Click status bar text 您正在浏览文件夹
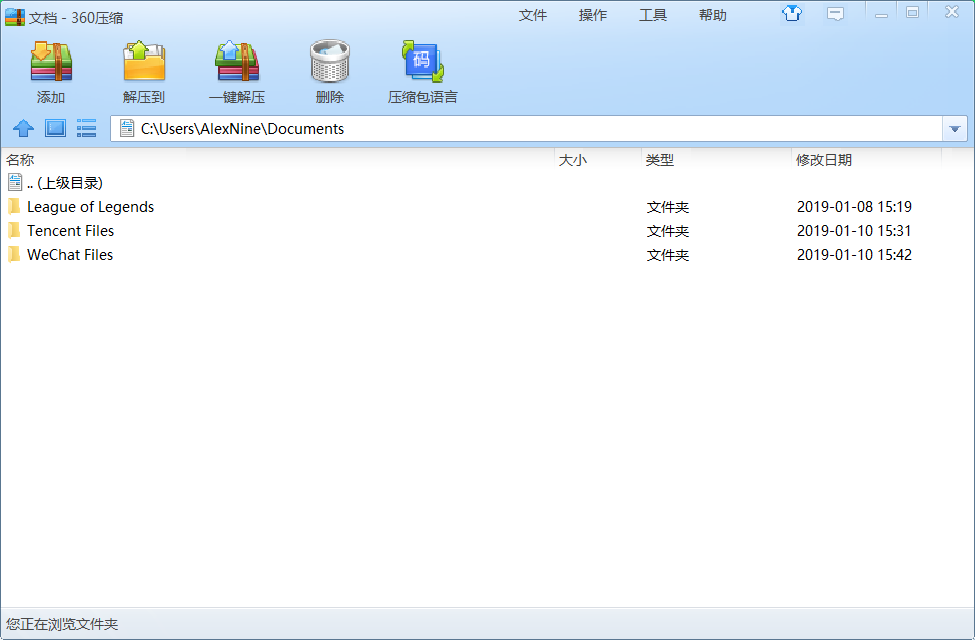Viewport: 975px width, 640px height. pyautogui.click(x=62, y=624)
